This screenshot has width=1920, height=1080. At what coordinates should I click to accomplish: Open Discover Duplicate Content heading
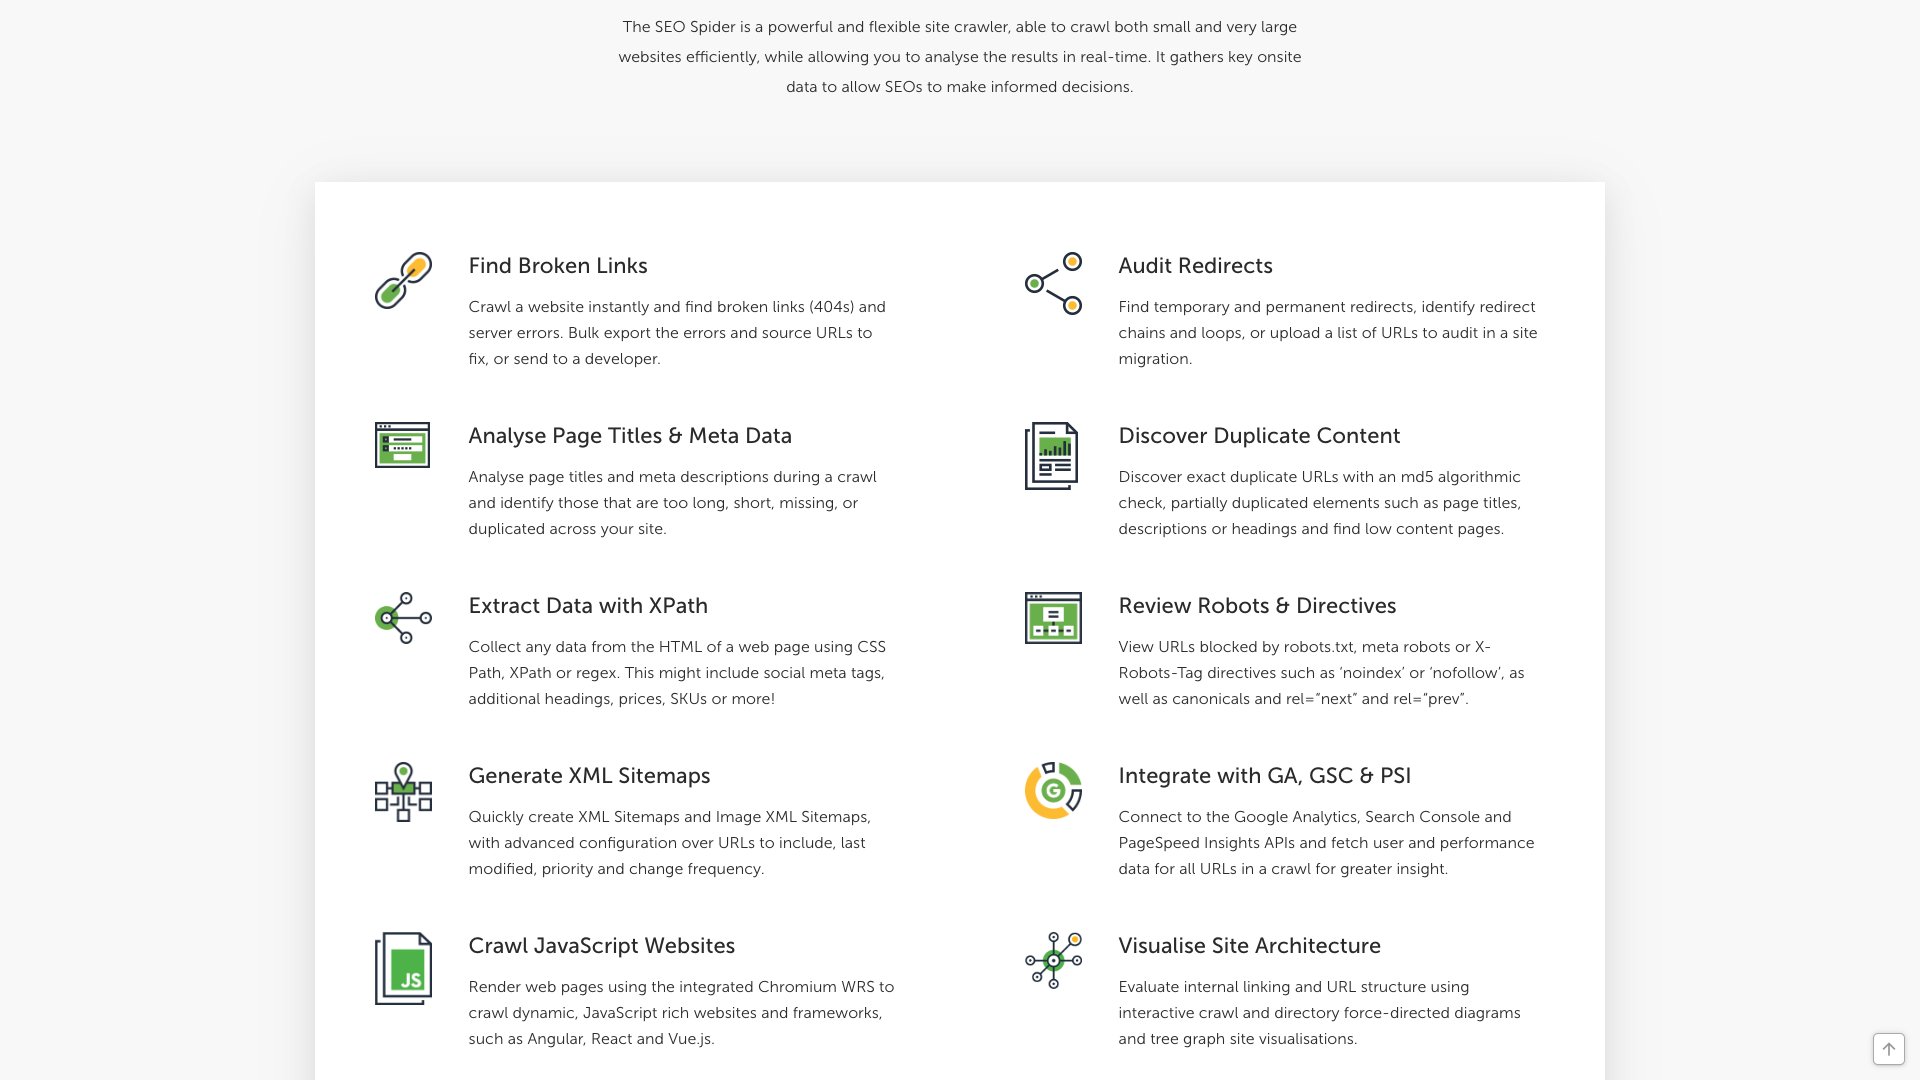(x=1258, y=436)
